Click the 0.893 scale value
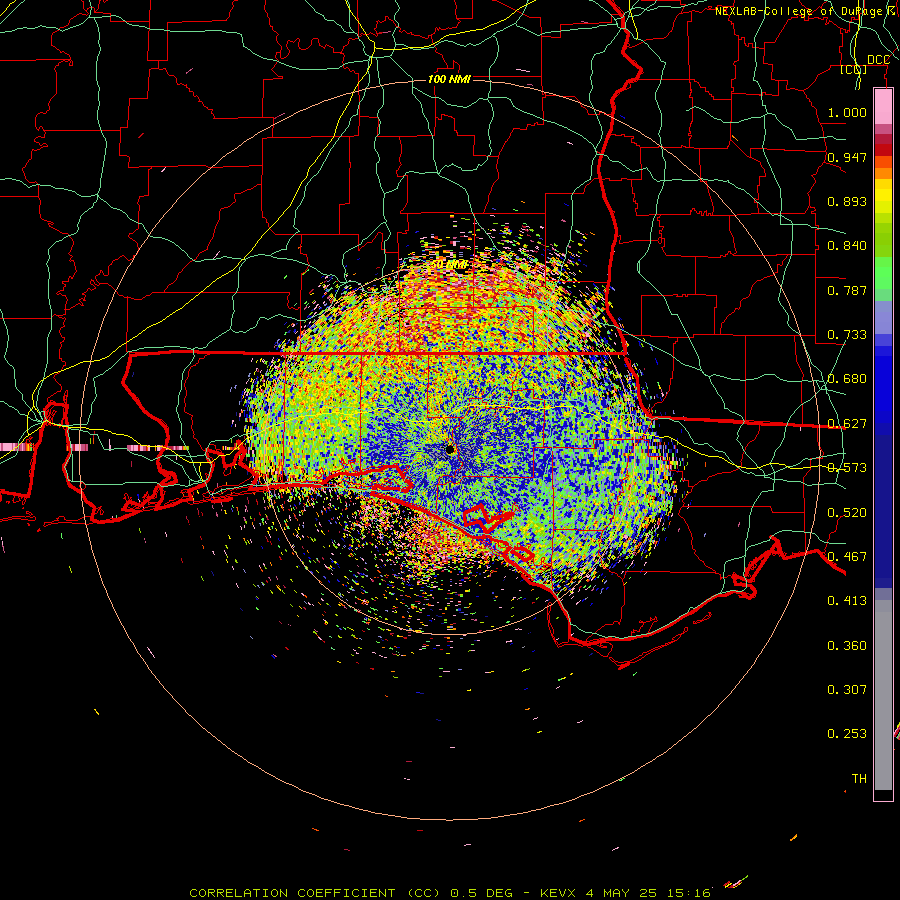Image resolution: width=900 pixels, height=900 pixels. click(847, 201)
